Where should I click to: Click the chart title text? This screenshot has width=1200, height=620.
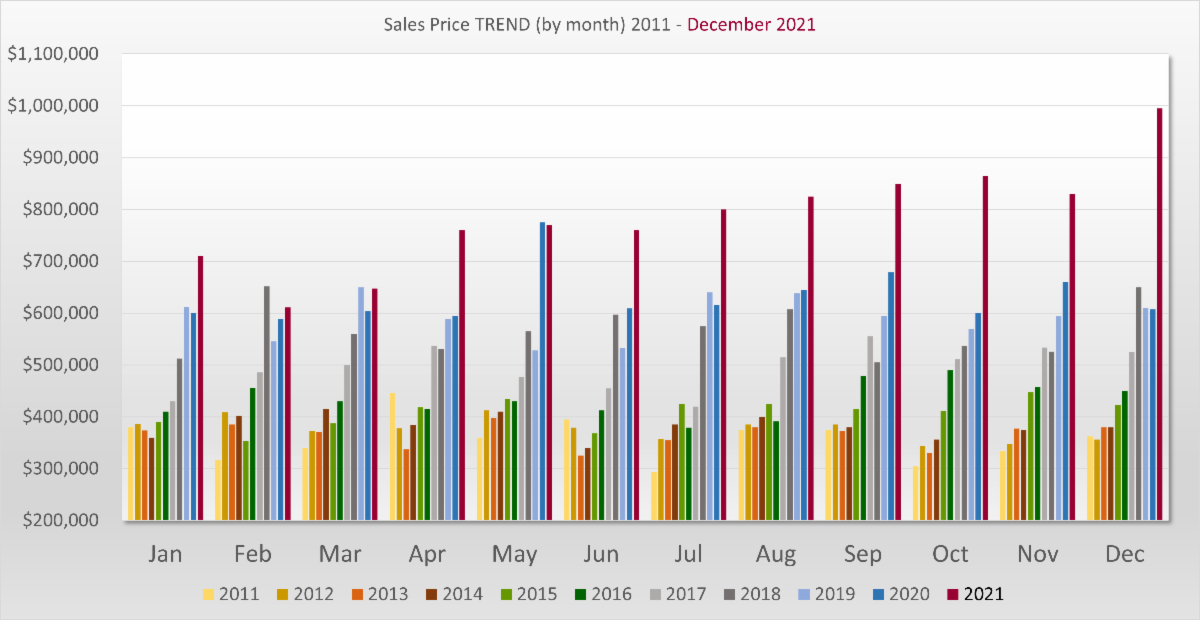point(600,25)
